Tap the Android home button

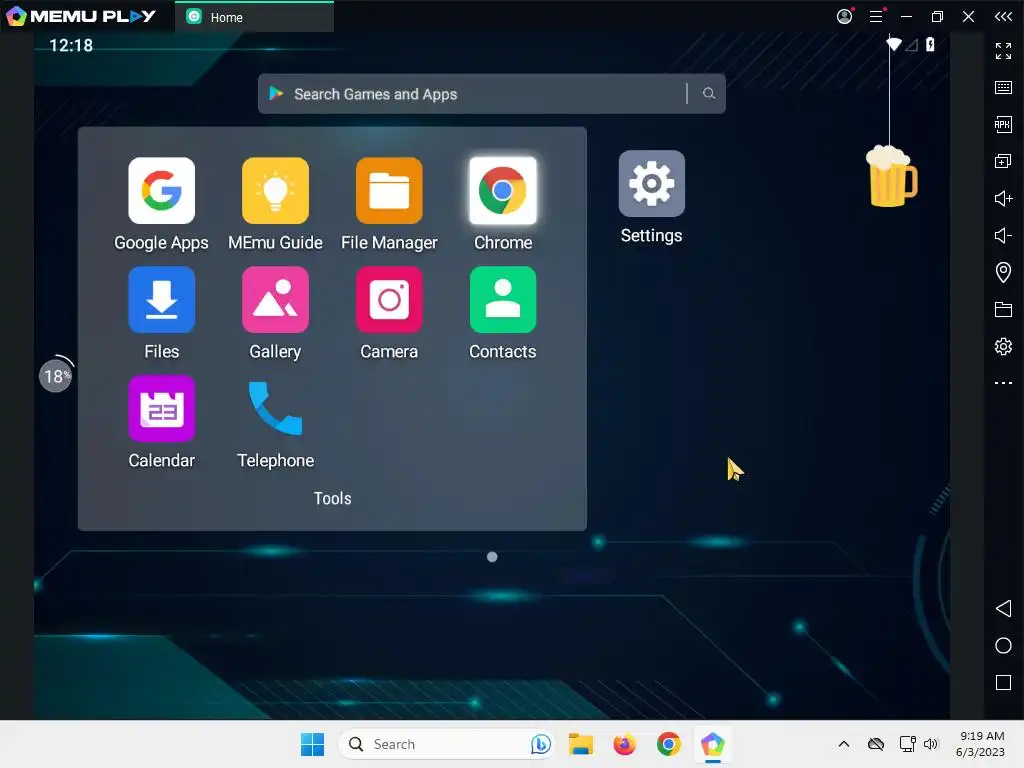click(1003, 645)
